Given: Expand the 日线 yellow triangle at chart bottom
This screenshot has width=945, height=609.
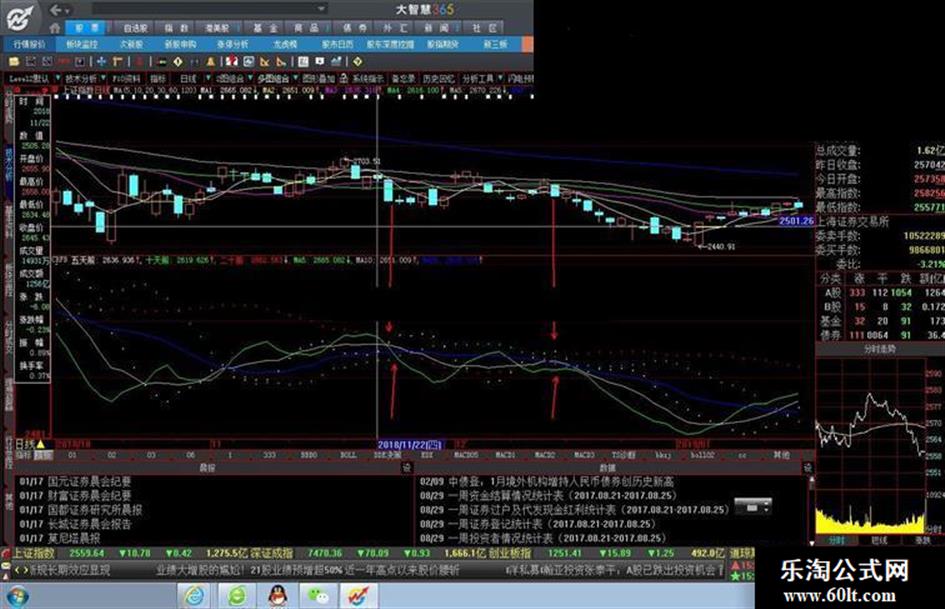Looking at the screenshot, I should (40, 444).
